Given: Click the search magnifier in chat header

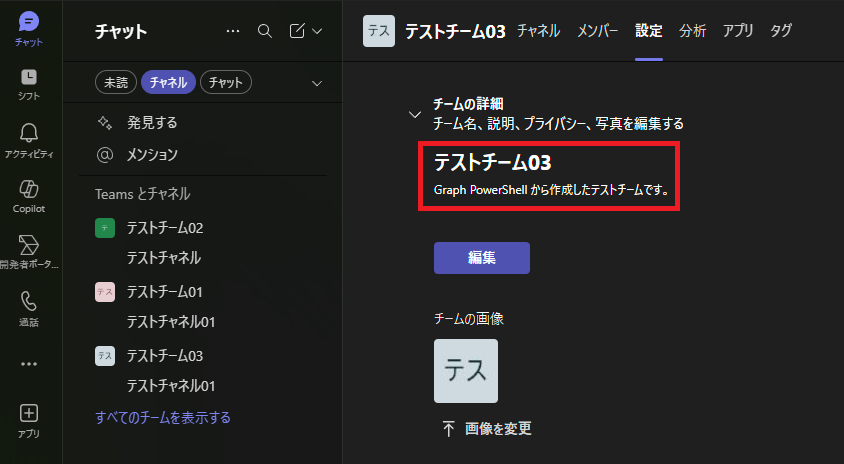Looking at the screenshot, I should click(x=264, y=31).
